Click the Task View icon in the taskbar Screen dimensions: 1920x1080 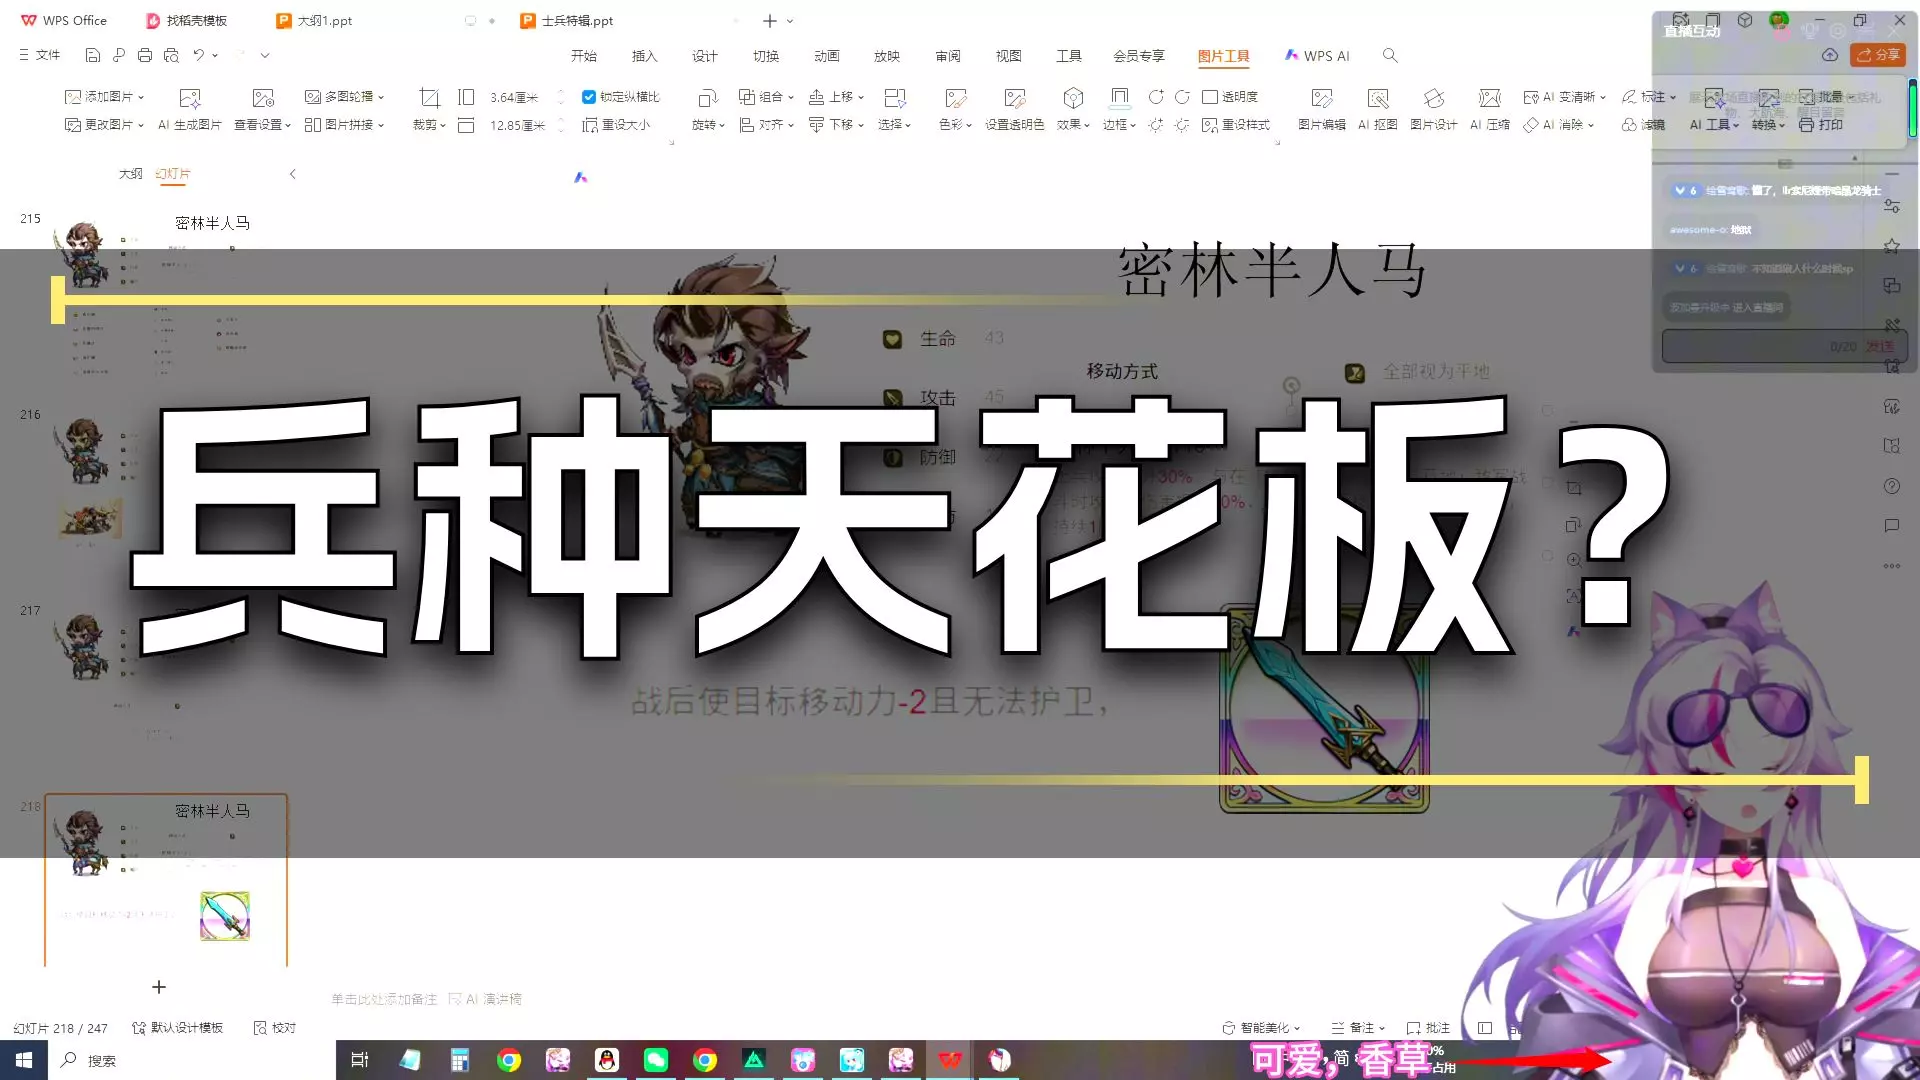coord(360,1060)
